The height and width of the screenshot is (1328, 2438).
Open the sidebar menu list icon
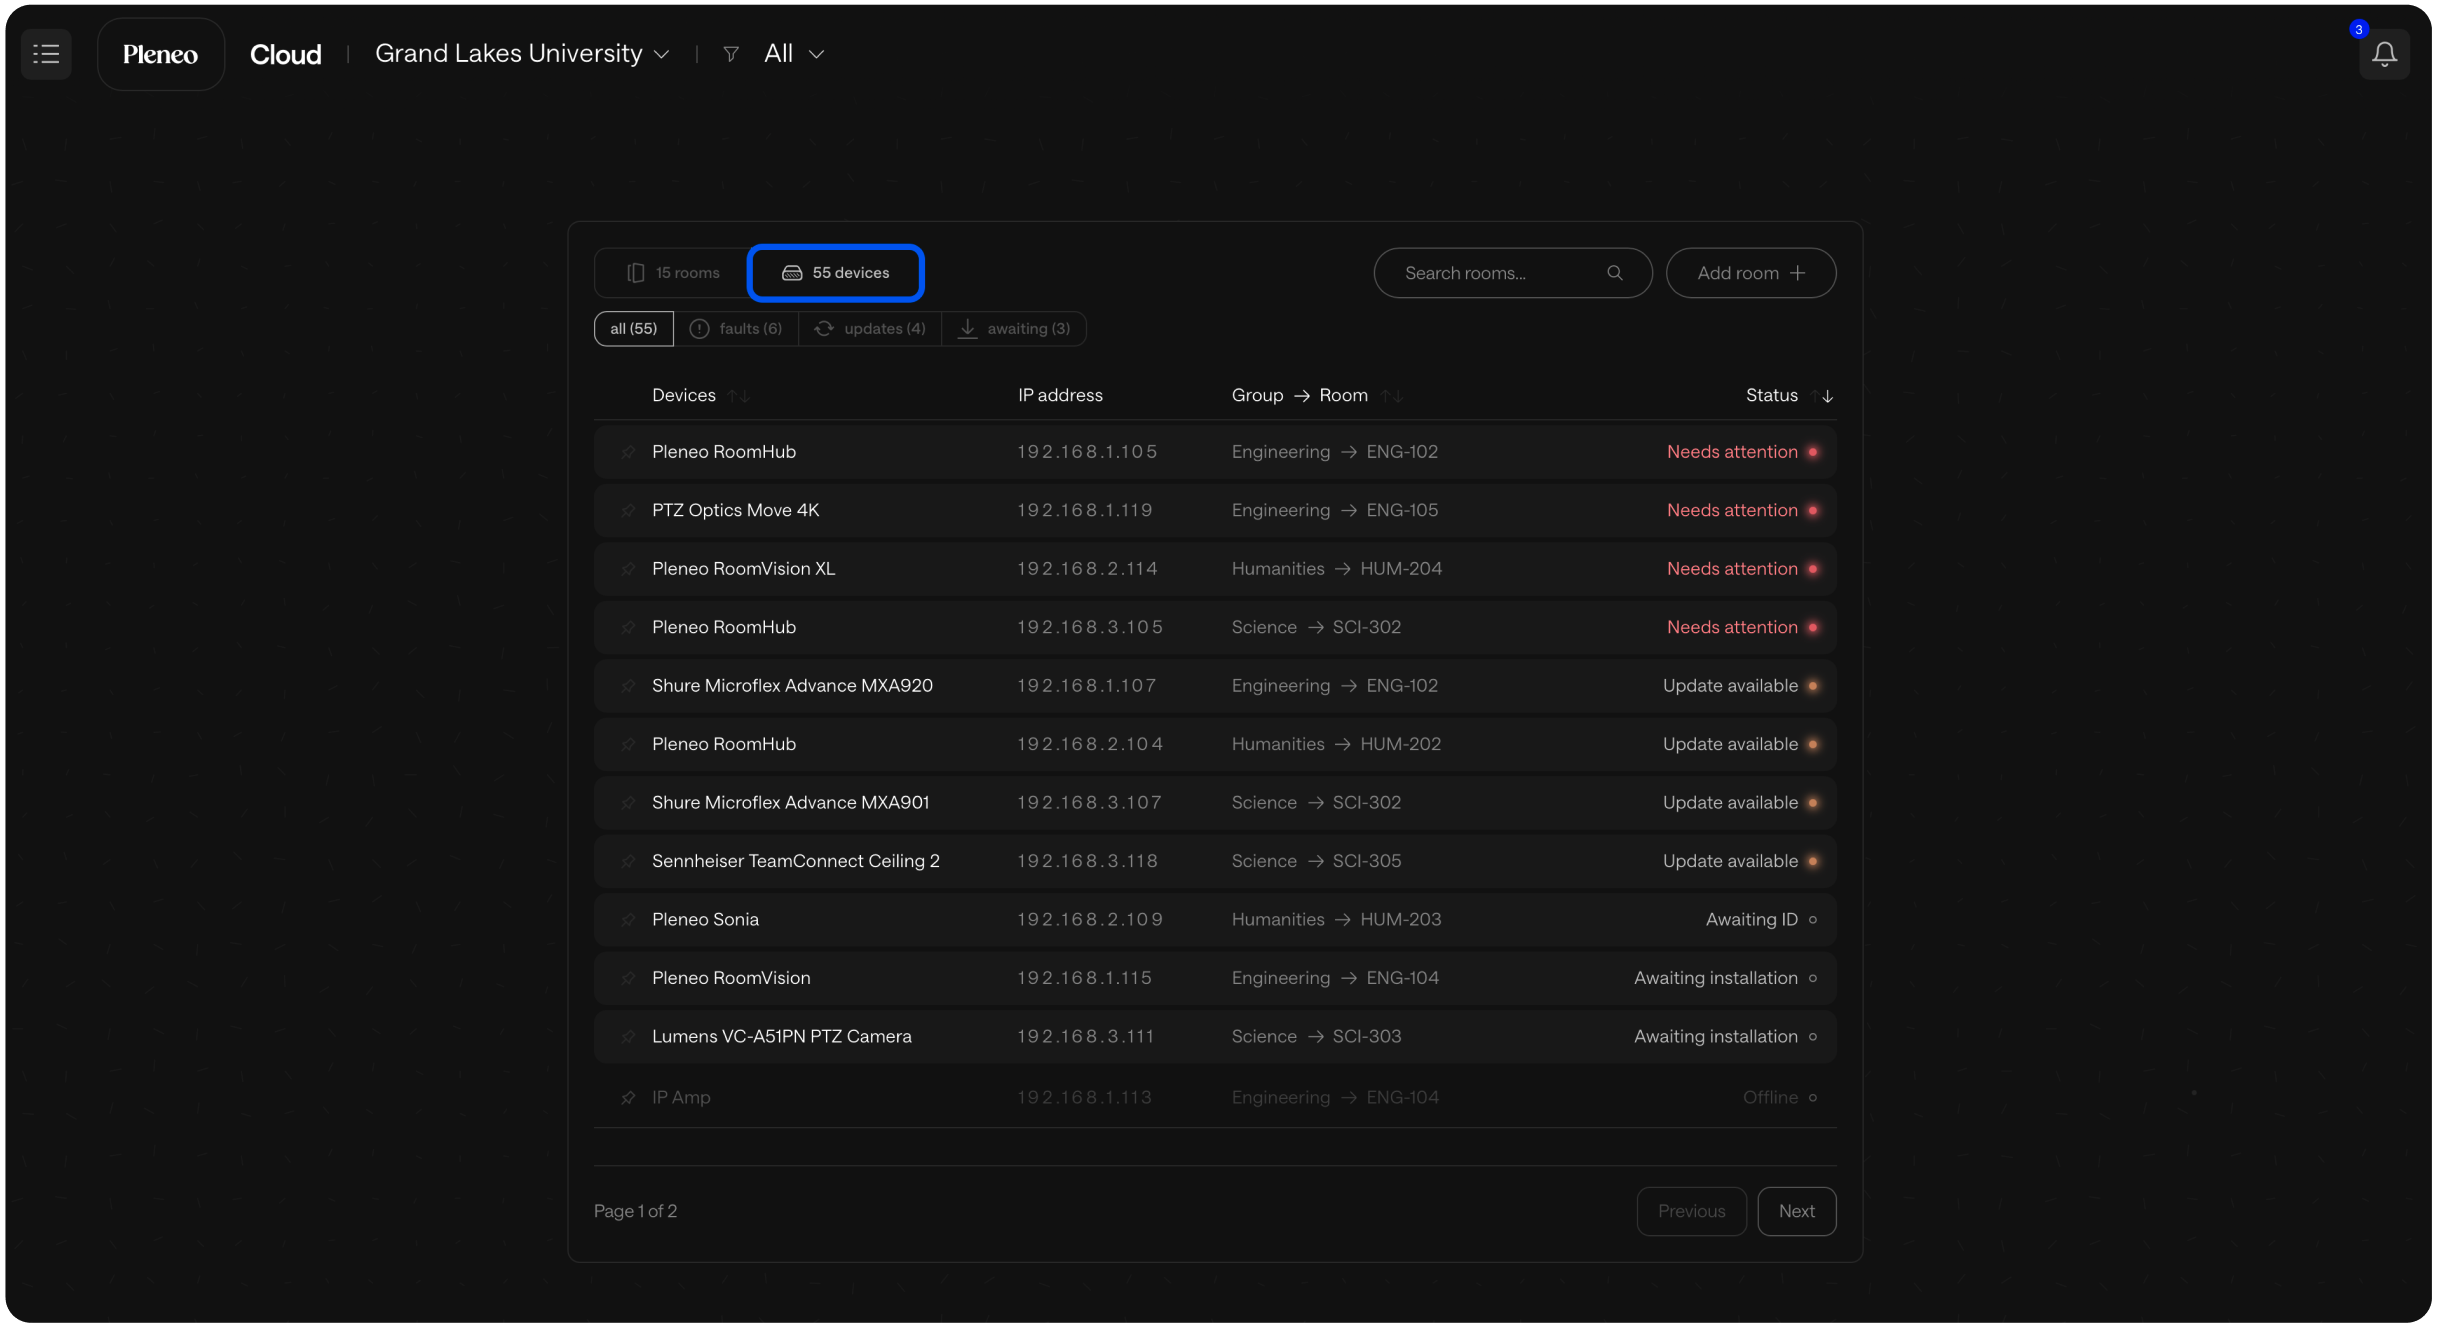pos(46,54)
